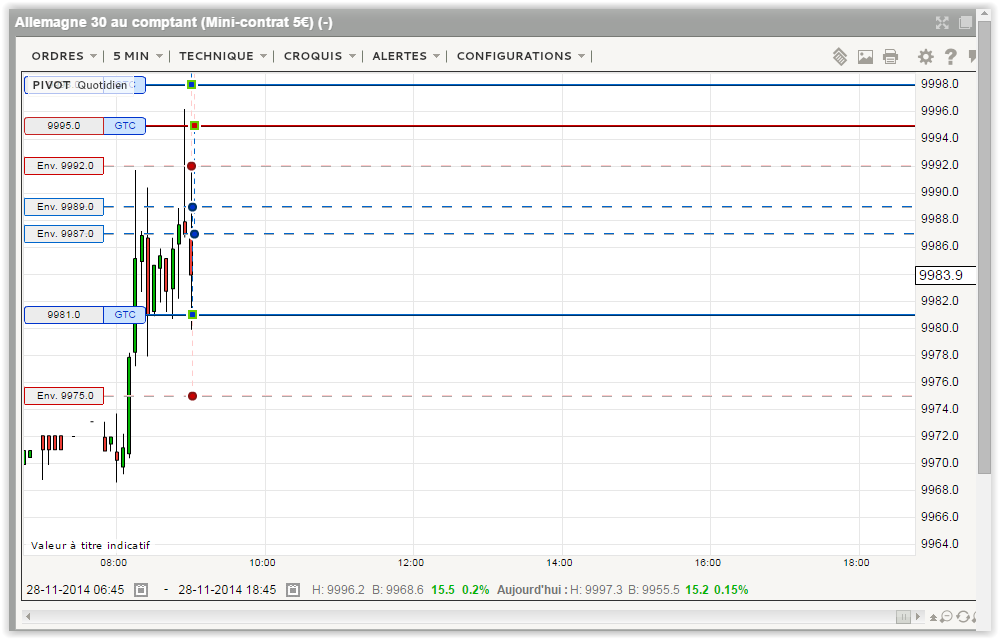
Task: Click the current price box 9983.9
Action: [945, 275]
